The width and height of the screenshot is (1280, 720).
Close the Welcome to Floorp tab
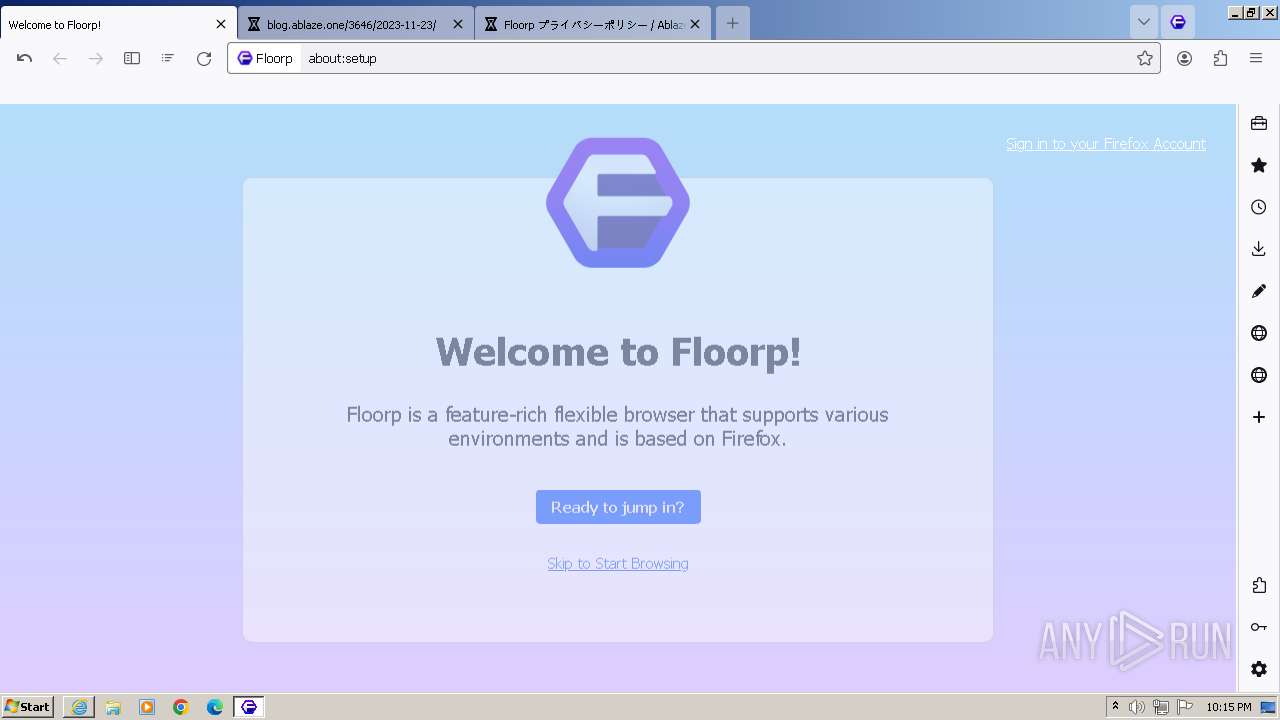tap(221, 24)
